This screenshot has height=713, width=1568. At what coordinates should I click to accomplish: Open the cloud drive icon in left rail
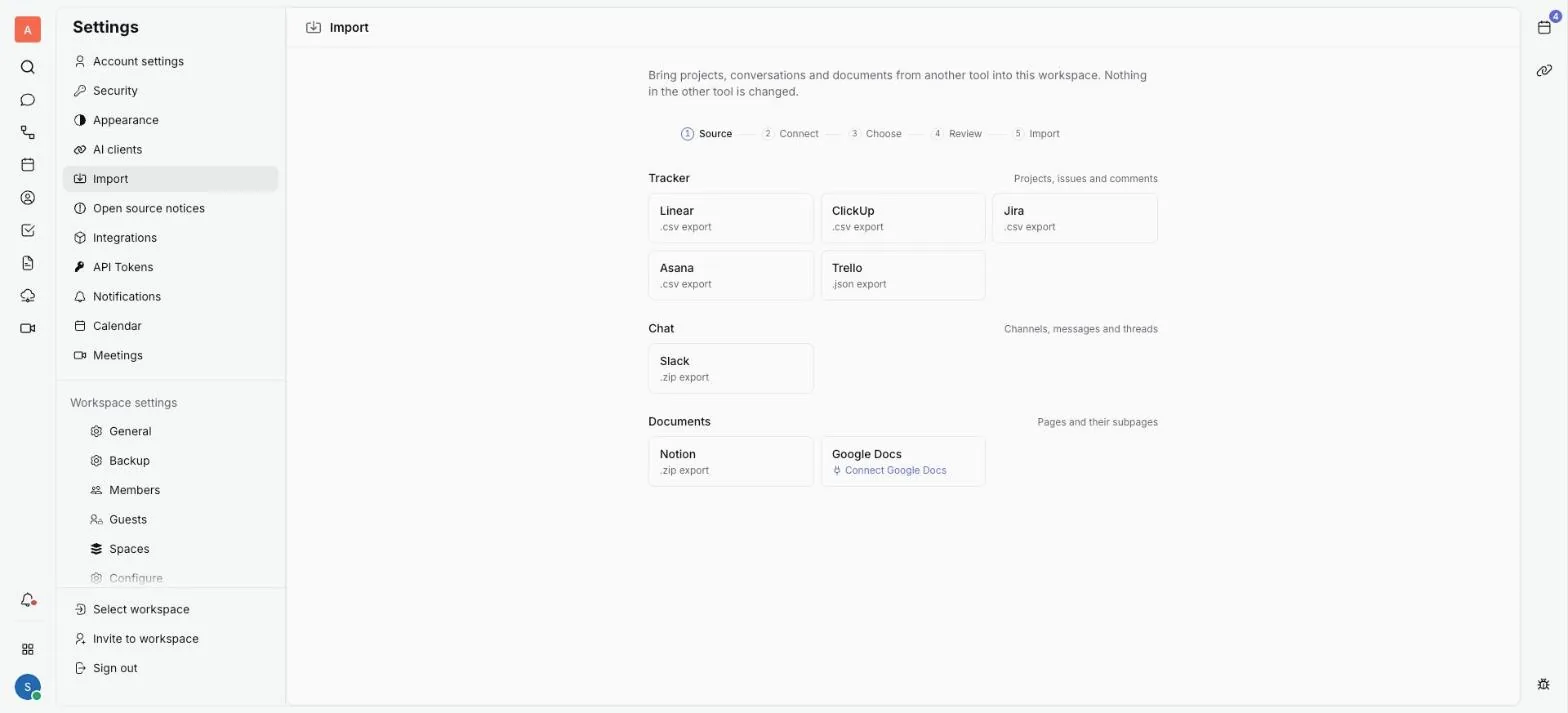28,295
